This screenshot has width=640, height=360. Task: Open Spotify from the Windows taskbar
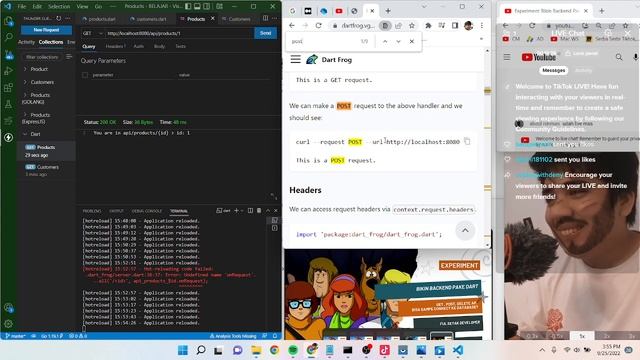click(293, 350)
